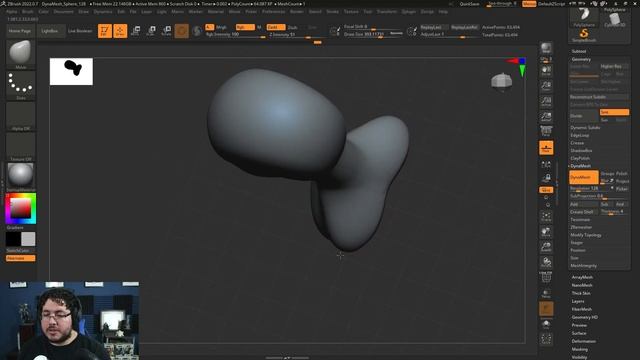Open the Document menu

(63, 11)
